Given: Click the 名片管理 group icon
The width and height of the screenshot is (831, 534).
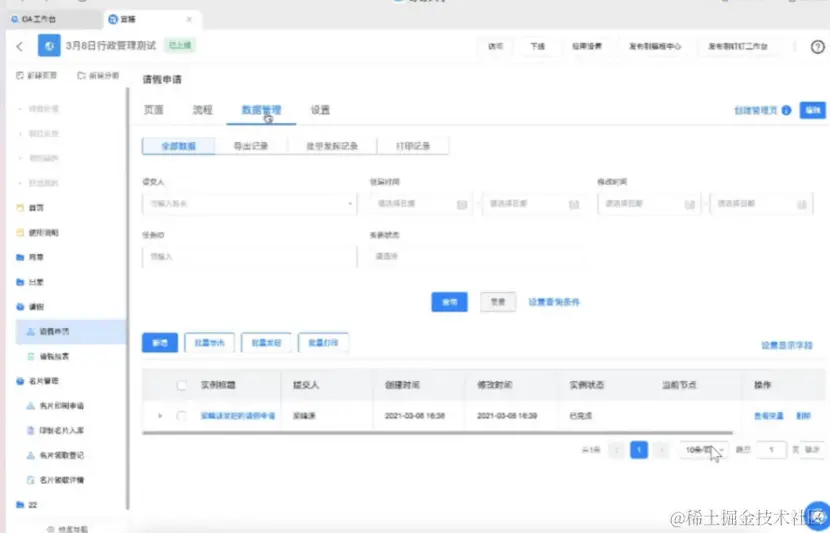Looking at the screenshot, I should [20, 381].
